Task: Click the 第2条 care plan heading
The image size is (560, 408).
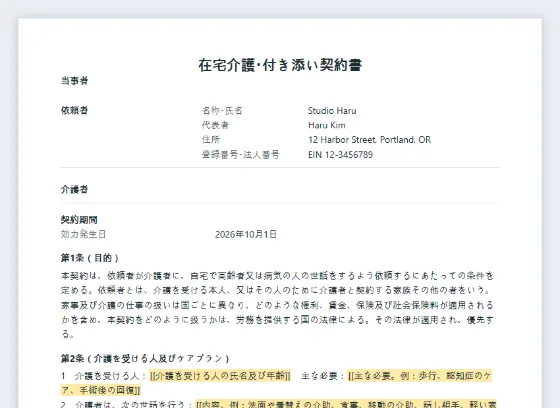Action: pyautogui.click(x=145, y=358)
